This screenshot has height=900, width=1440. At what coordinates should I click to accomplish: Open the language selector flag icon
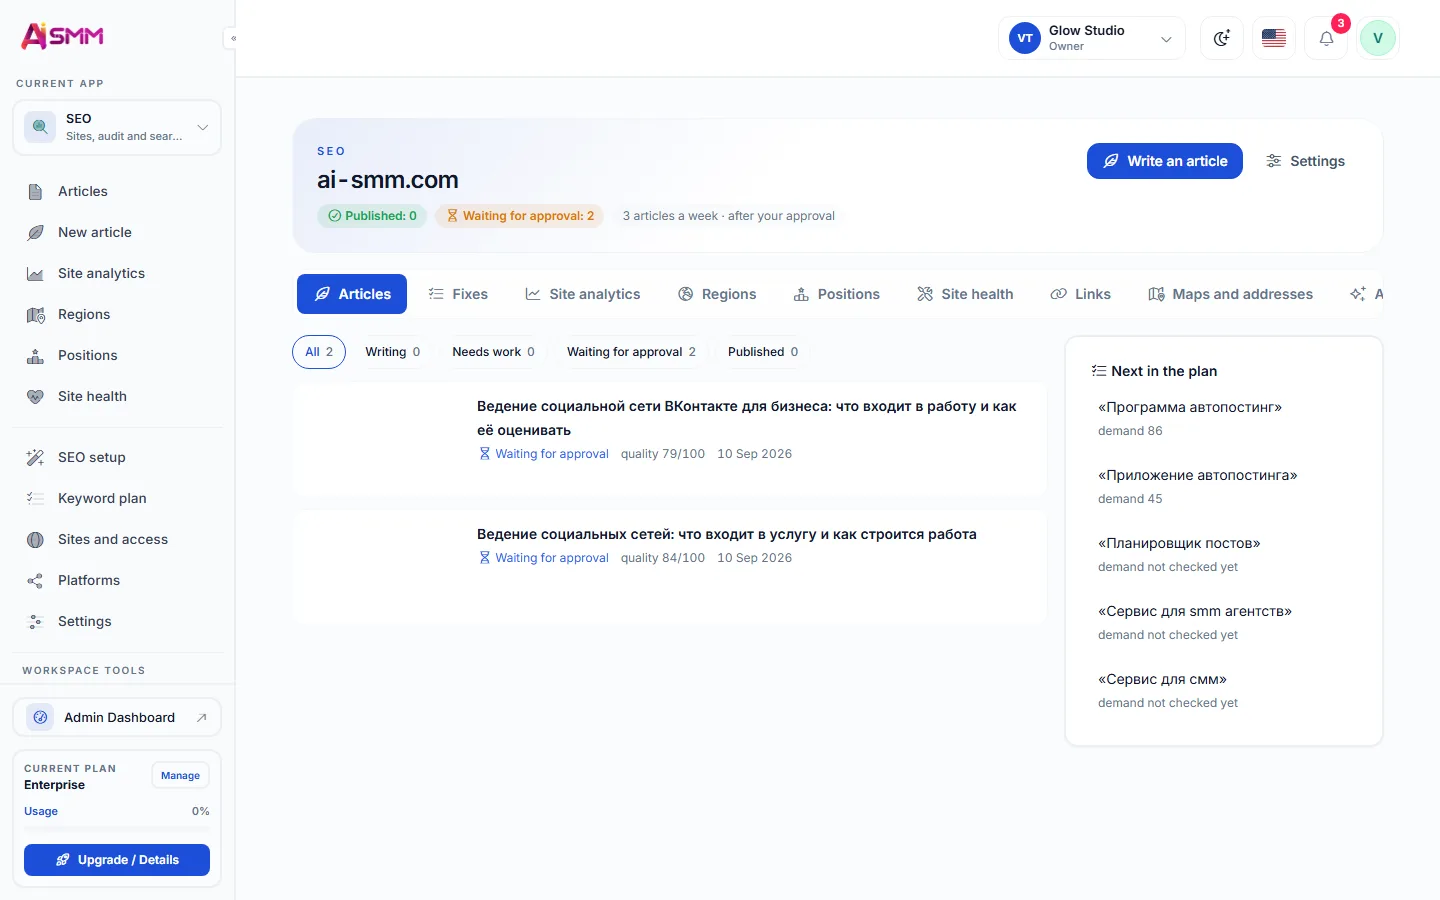click(x=1274, y=38)
